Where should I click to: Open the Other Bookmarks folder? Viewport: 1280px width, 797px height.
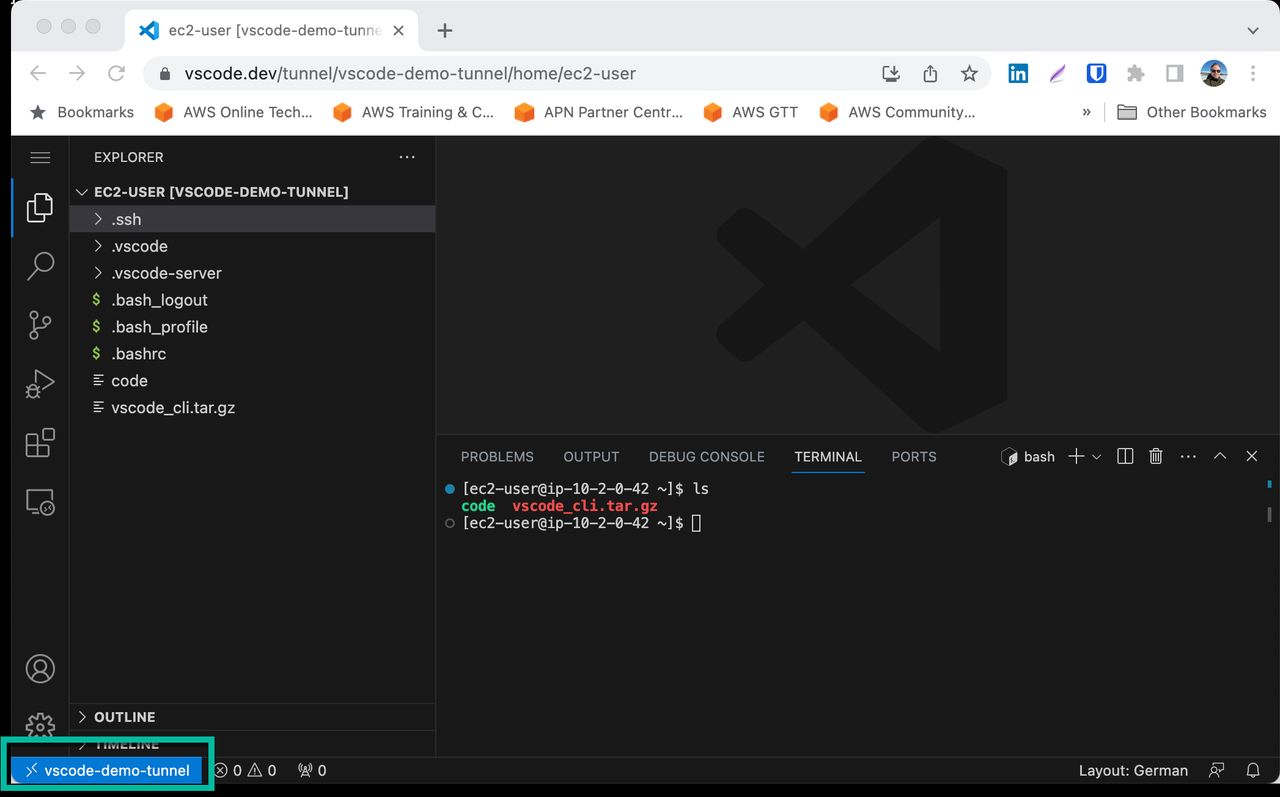point(1192,112)
